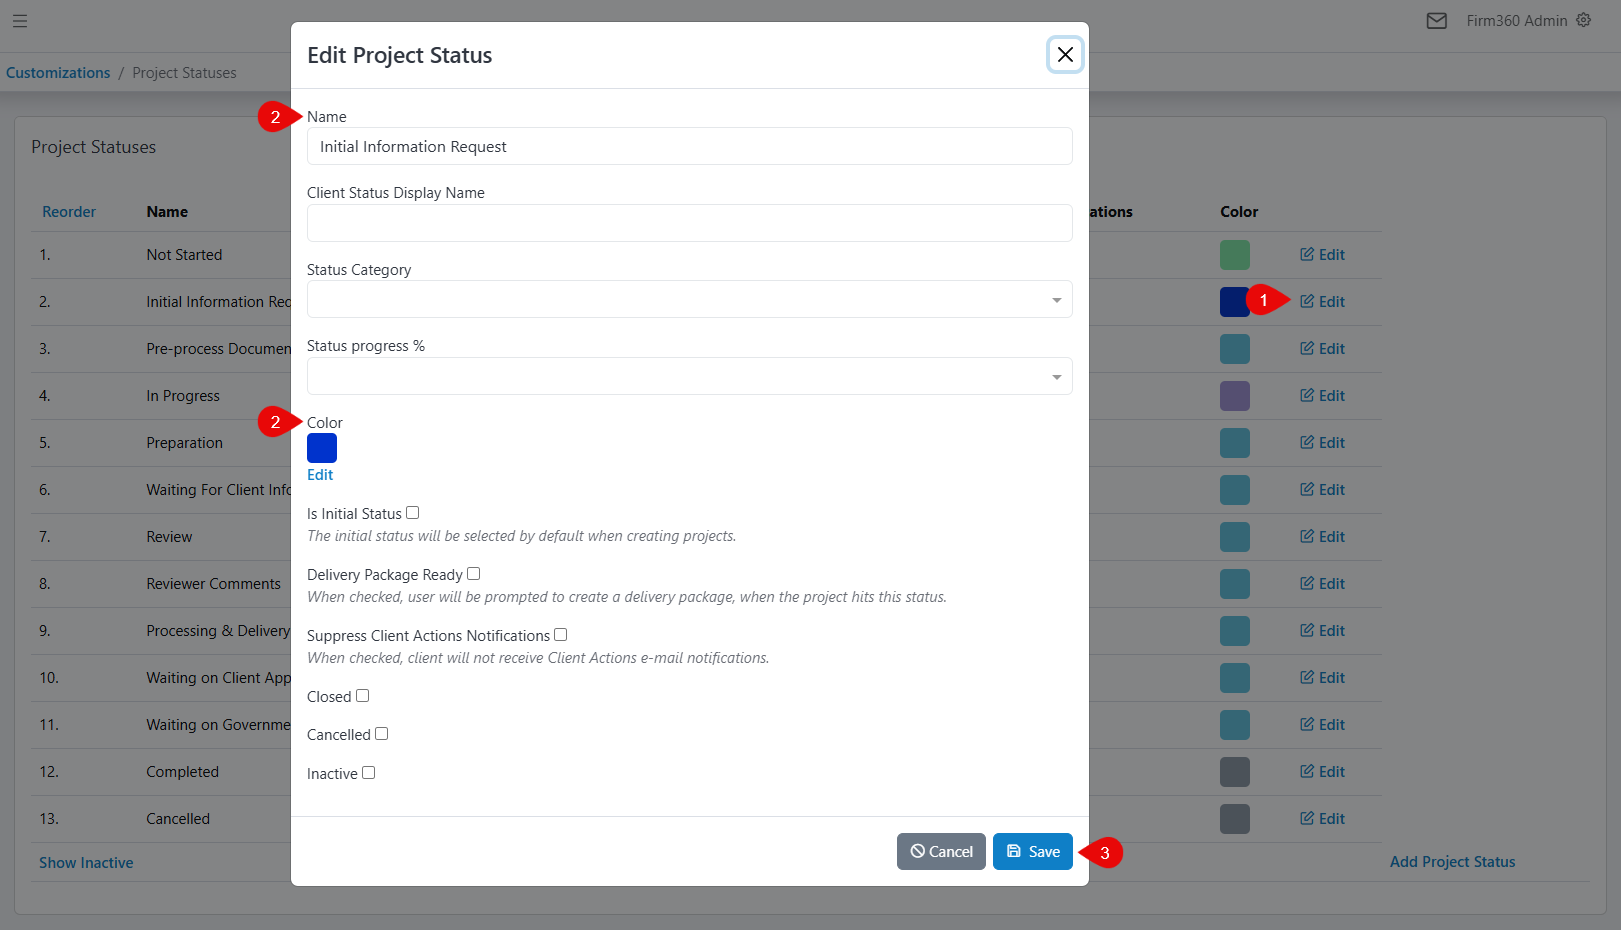This screenshot has width=1621, height=930.
Task: Open the hamburger navigation menu
Action: pos(19,21)
